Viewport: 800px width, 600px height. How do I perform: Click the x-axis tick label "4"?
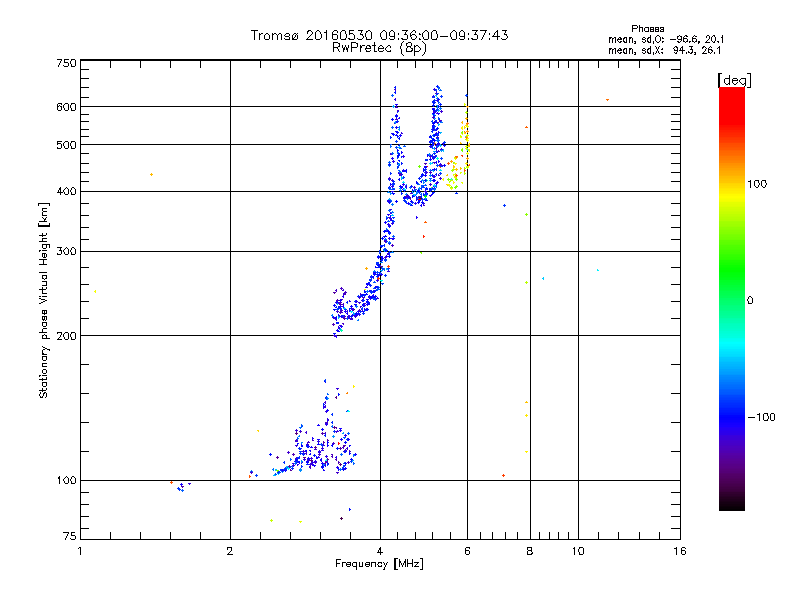[x=380, y=551]
